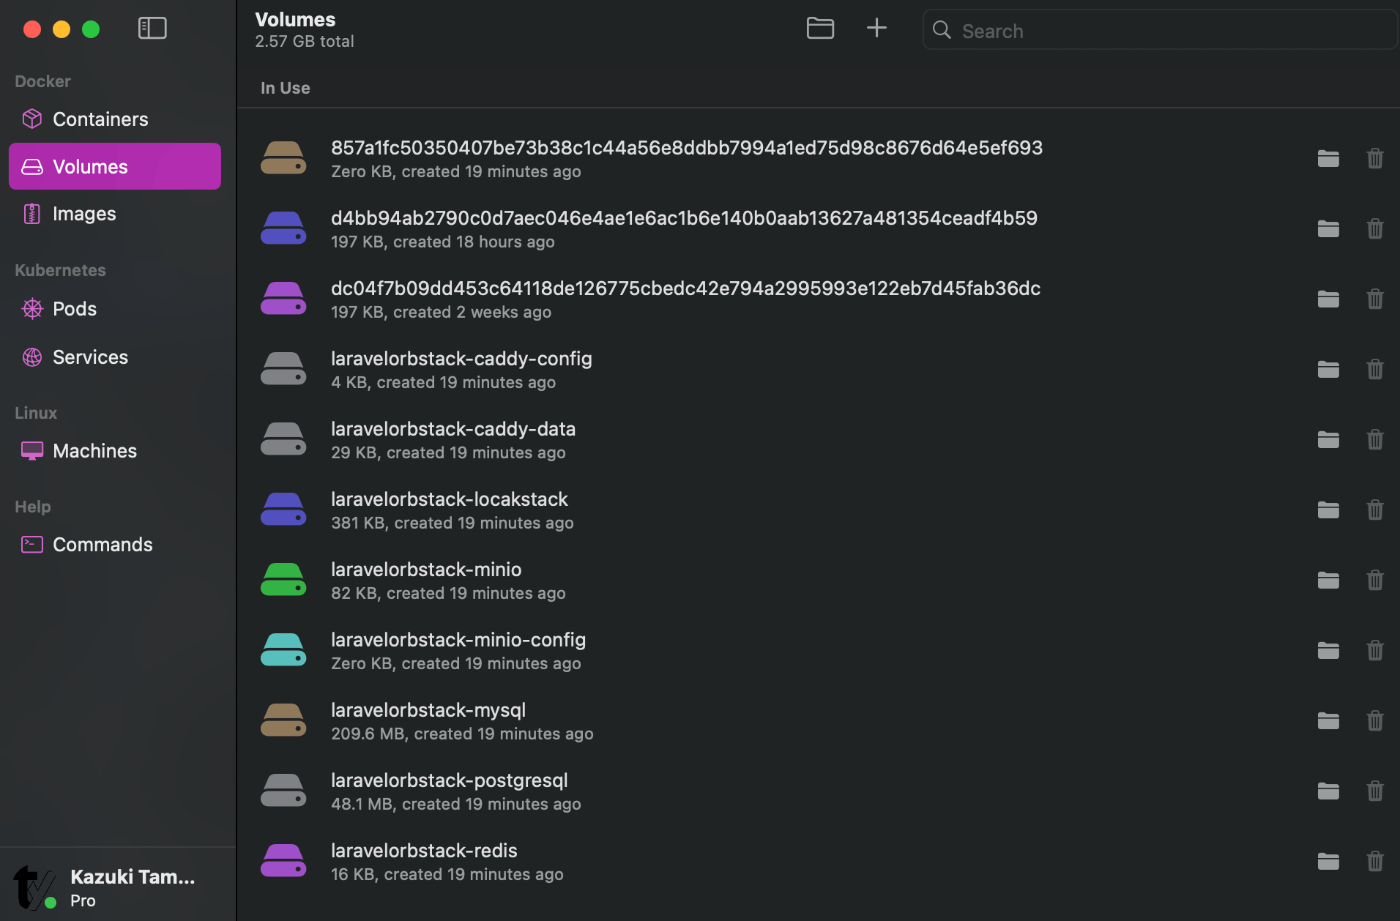
Task: Select the laravelorbstack-postgresql volume name
Action: 449,780
